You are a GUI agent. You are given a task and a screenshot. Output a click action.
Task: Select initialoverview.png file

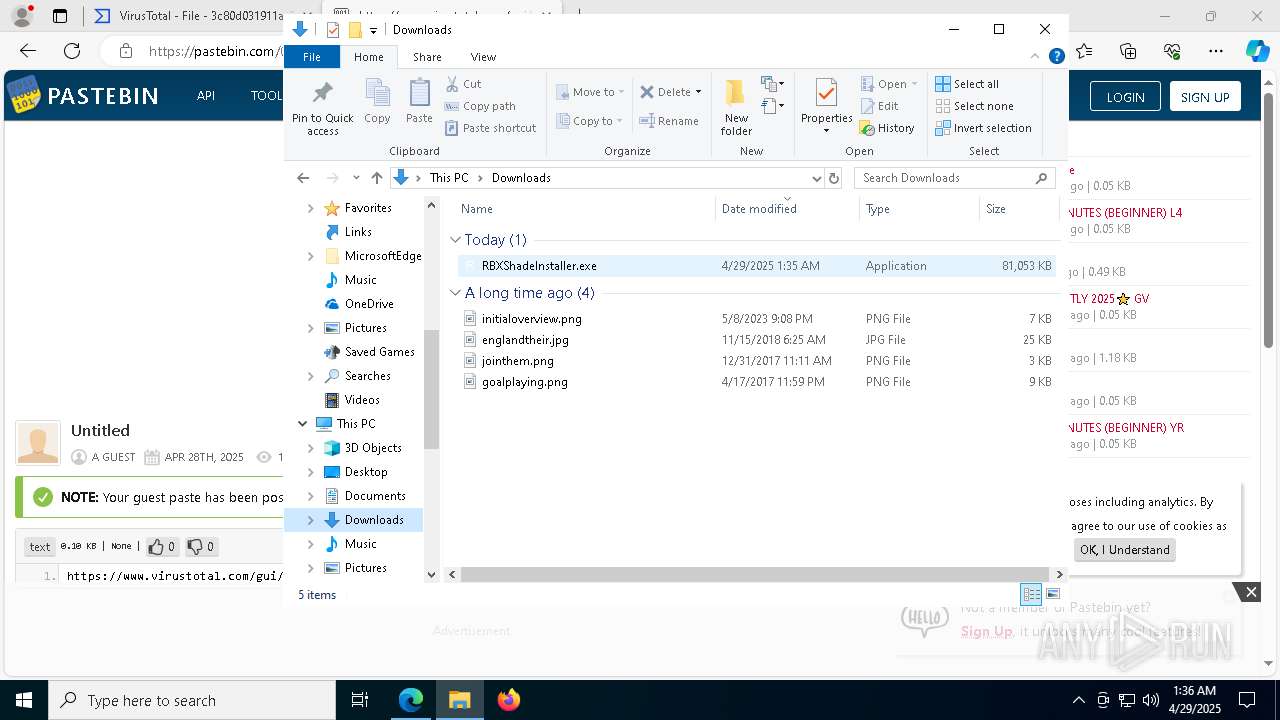[x=756, y=319]
